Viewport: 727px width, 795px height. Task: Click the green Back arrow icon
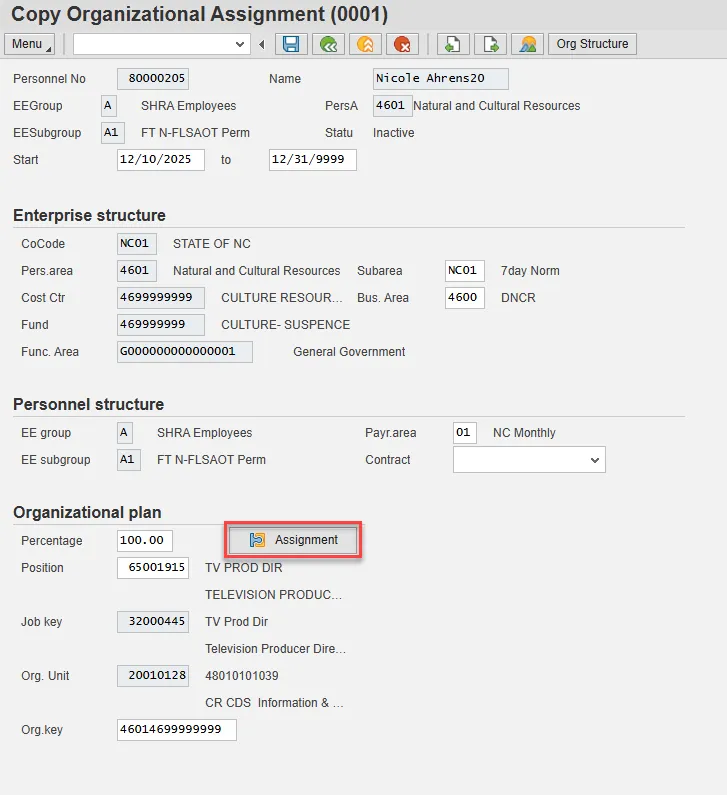329,44
